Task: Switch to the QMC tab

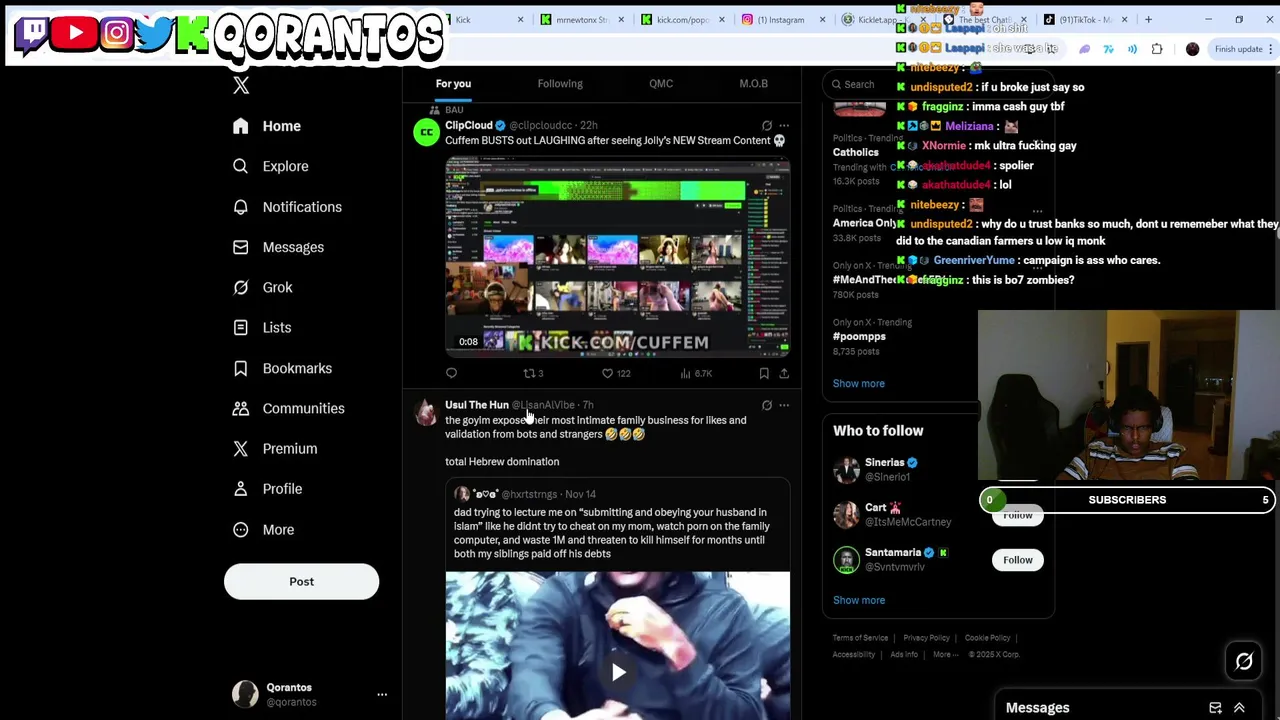Action: (x=661, y=84)
